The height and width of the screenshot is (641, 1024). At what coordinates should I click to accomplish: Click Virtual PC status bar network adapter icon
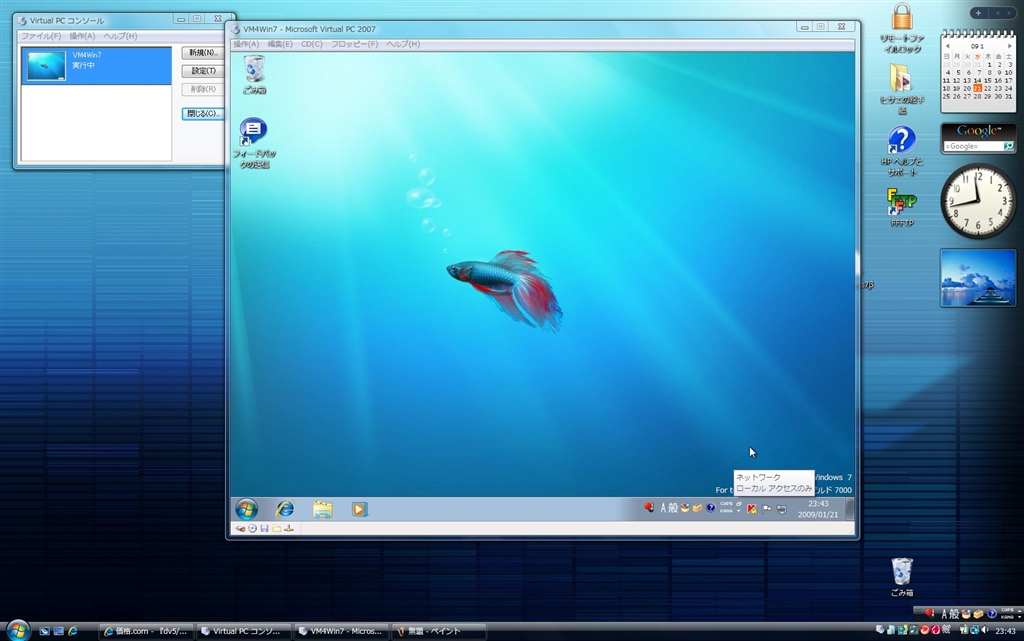(289, 529)
